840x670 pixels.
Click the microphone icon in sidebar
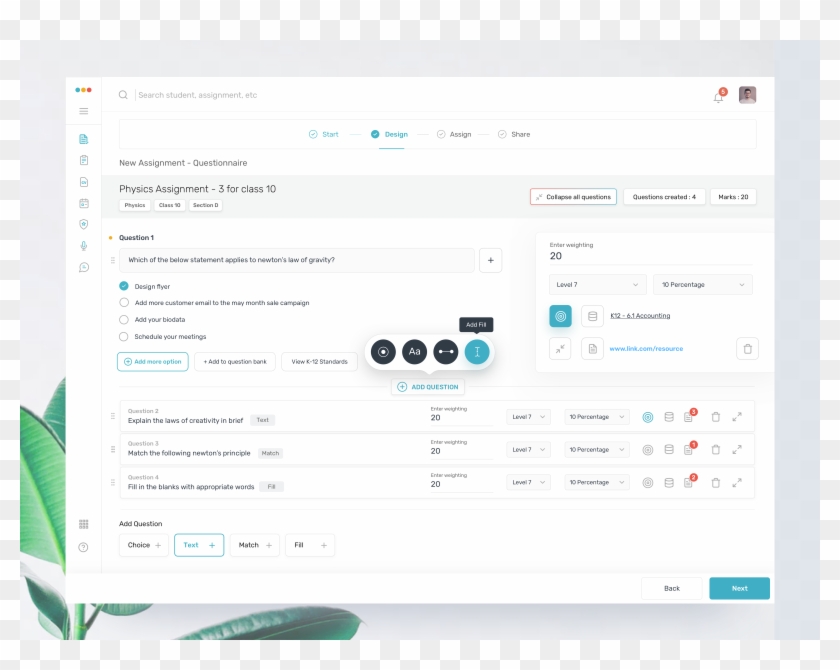[84, 246]
